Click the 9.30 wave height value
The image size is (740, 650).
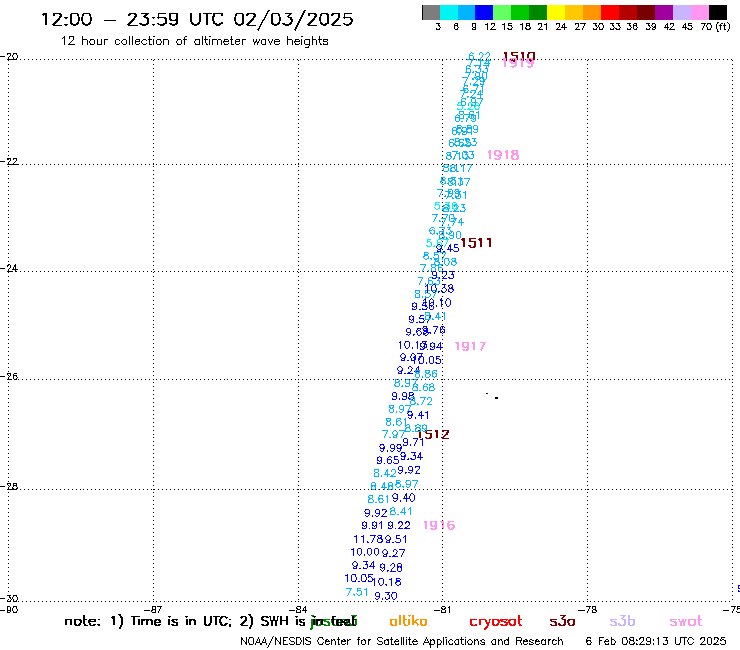point(386,596)
